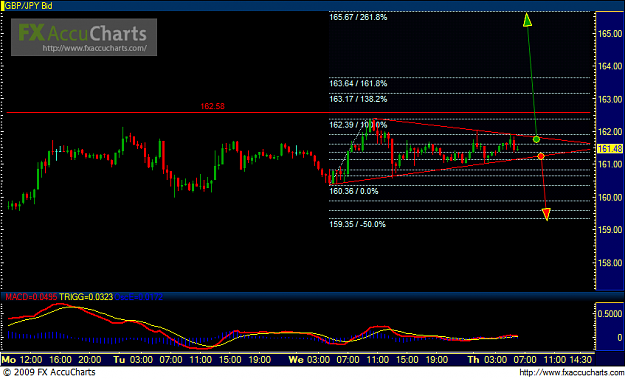The width and height of the screenshot is (625, 379).
Task: Click the 165.00 price axis label
Action: pyautogui.click(x=611, y=33)
